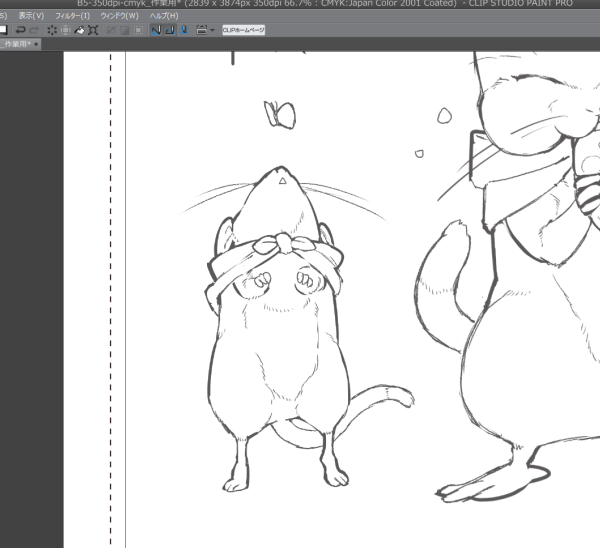Viewport: 600px width, 548px height.
Task: Click the CLIP STUDIO TABMATE settings icon
Action: point(202,30)
